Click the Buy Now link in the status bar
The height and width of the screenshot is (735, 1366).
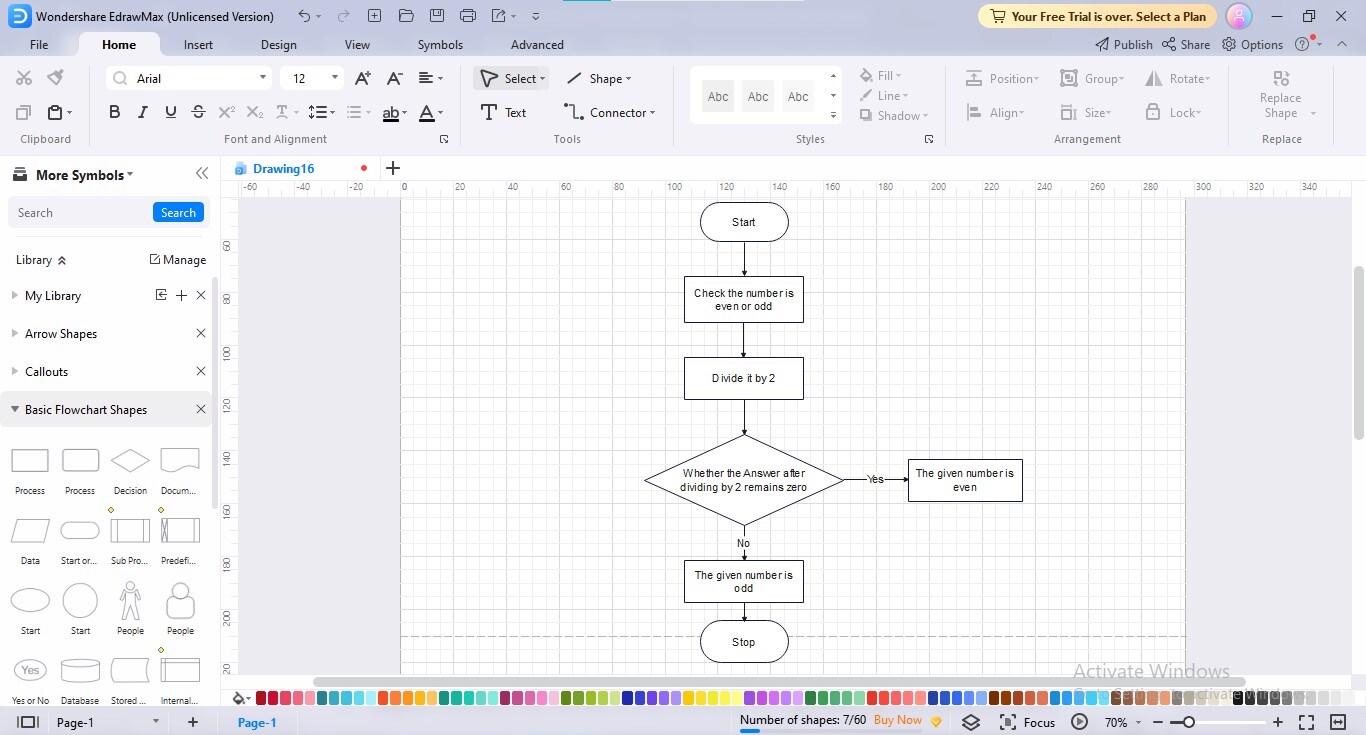click(897, 720)
